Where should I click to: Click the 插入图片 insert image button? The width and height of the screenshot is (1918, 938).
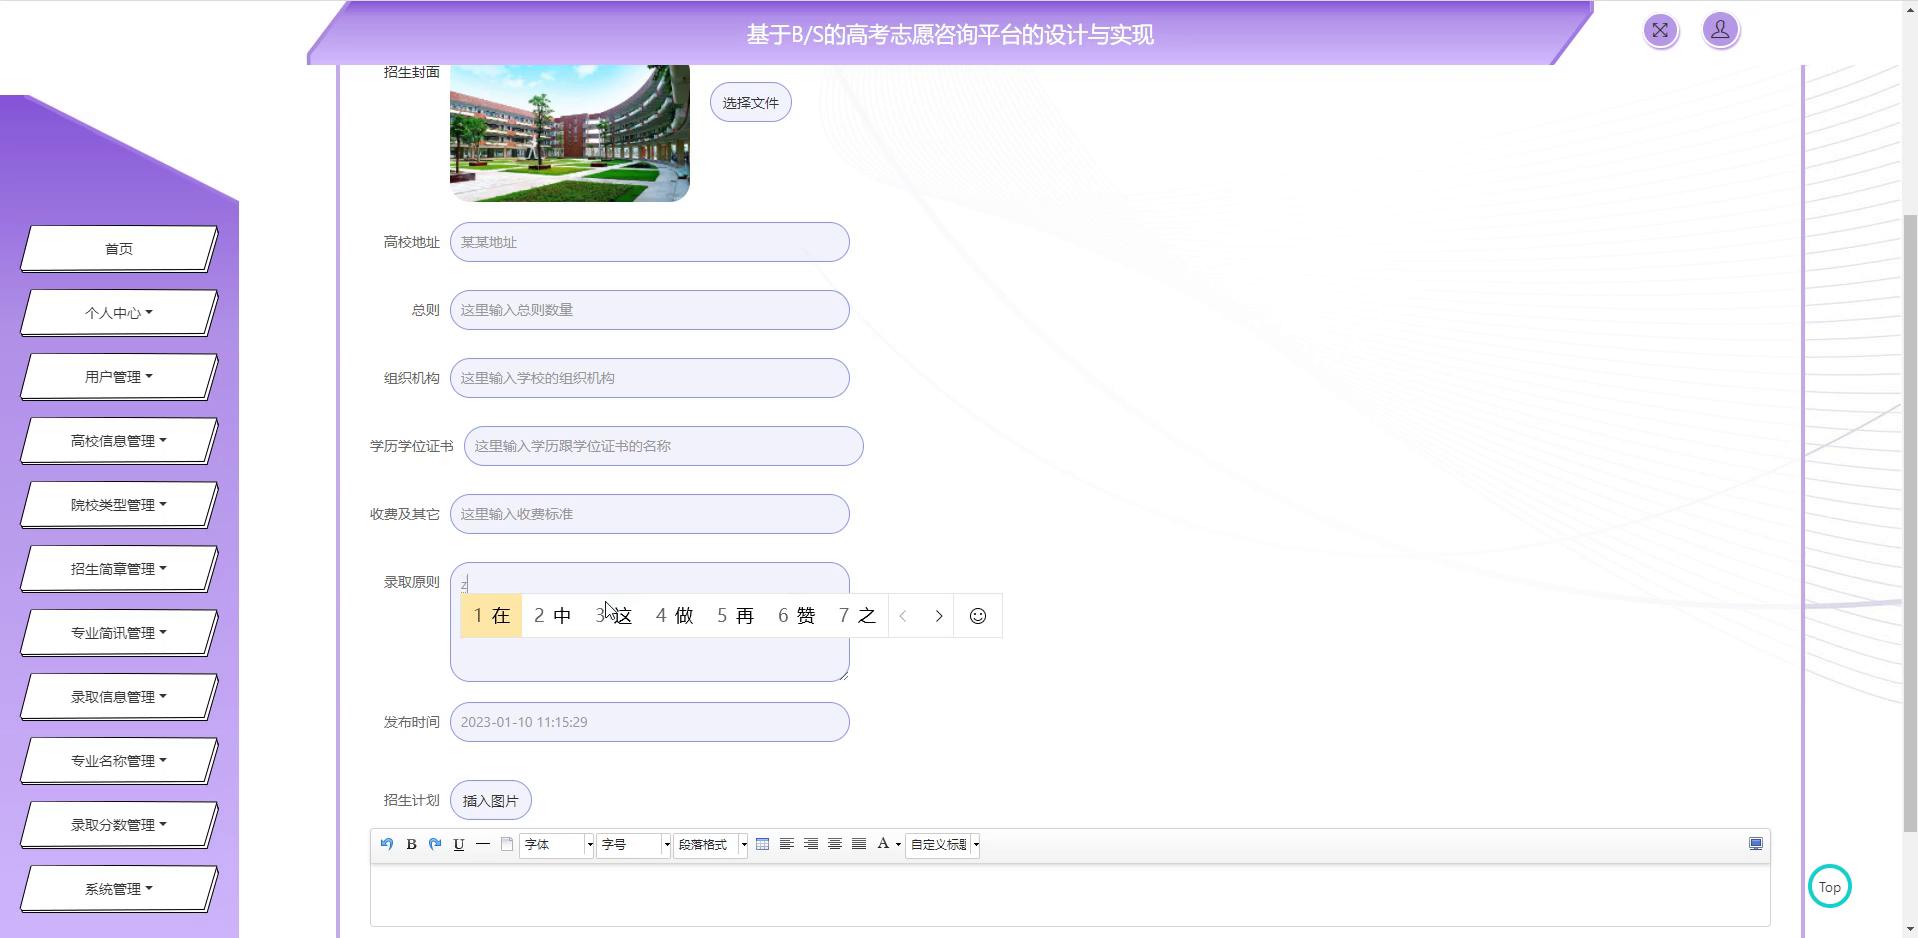pyautogui.click(x=491, y=800)
